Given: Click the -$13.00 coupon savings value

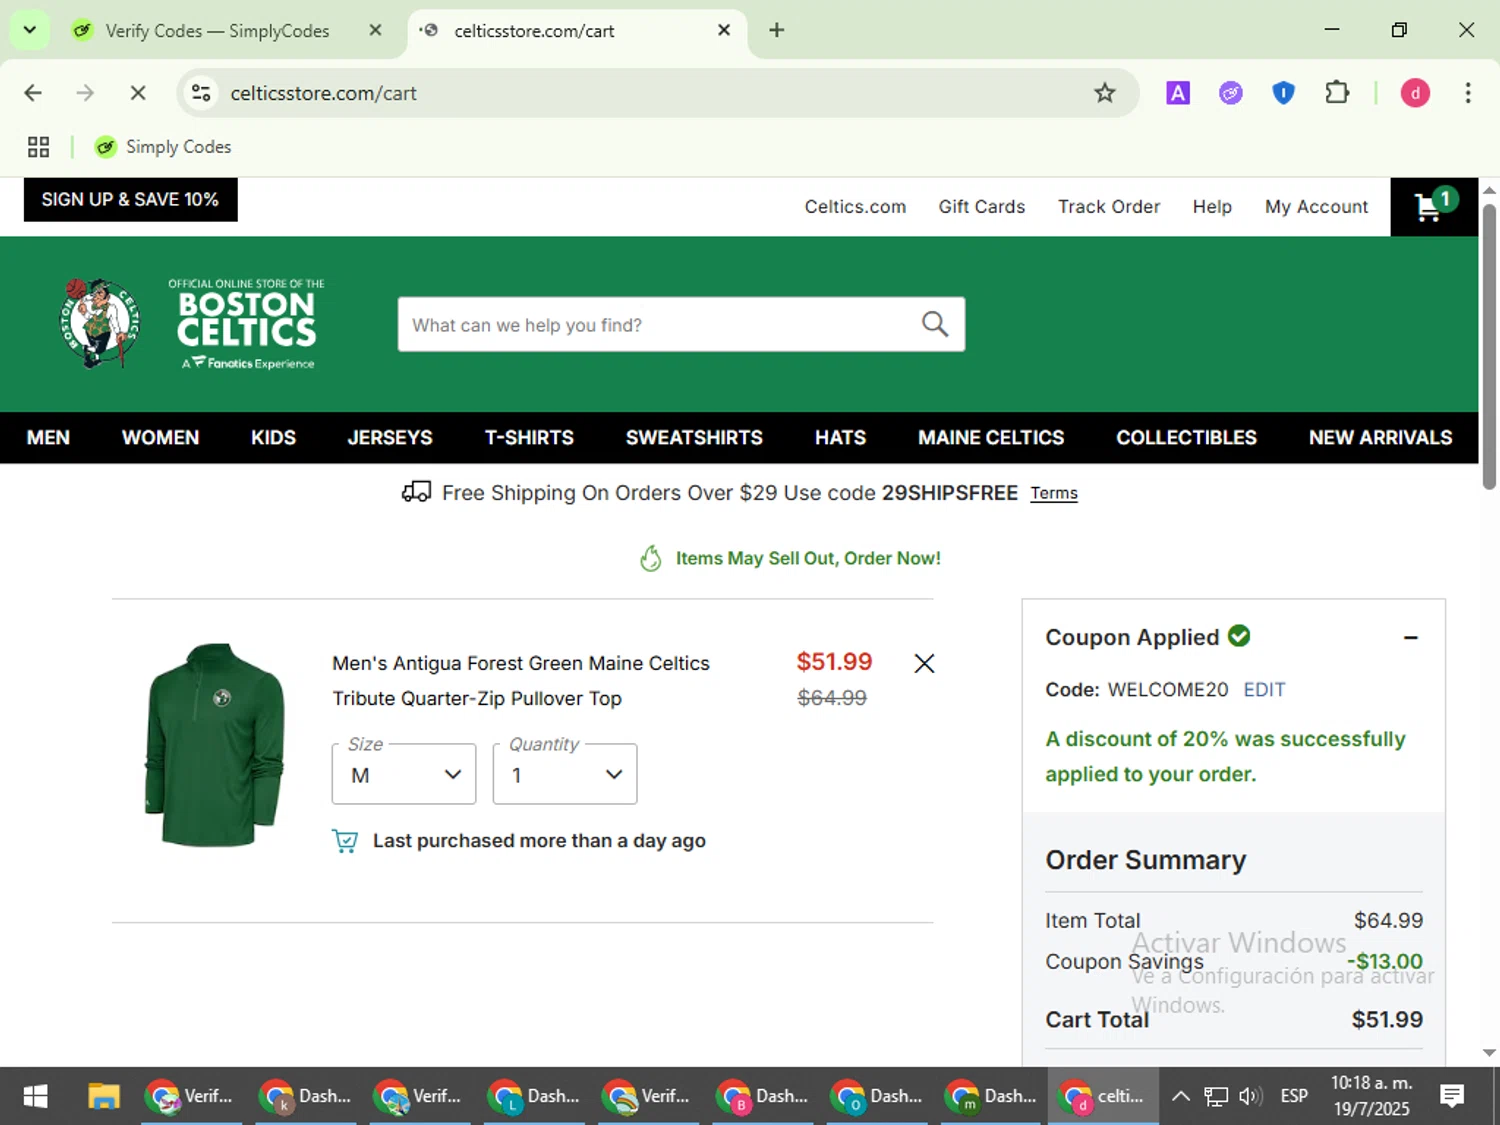Looking at the screenshot, I should click(1385, 961).
